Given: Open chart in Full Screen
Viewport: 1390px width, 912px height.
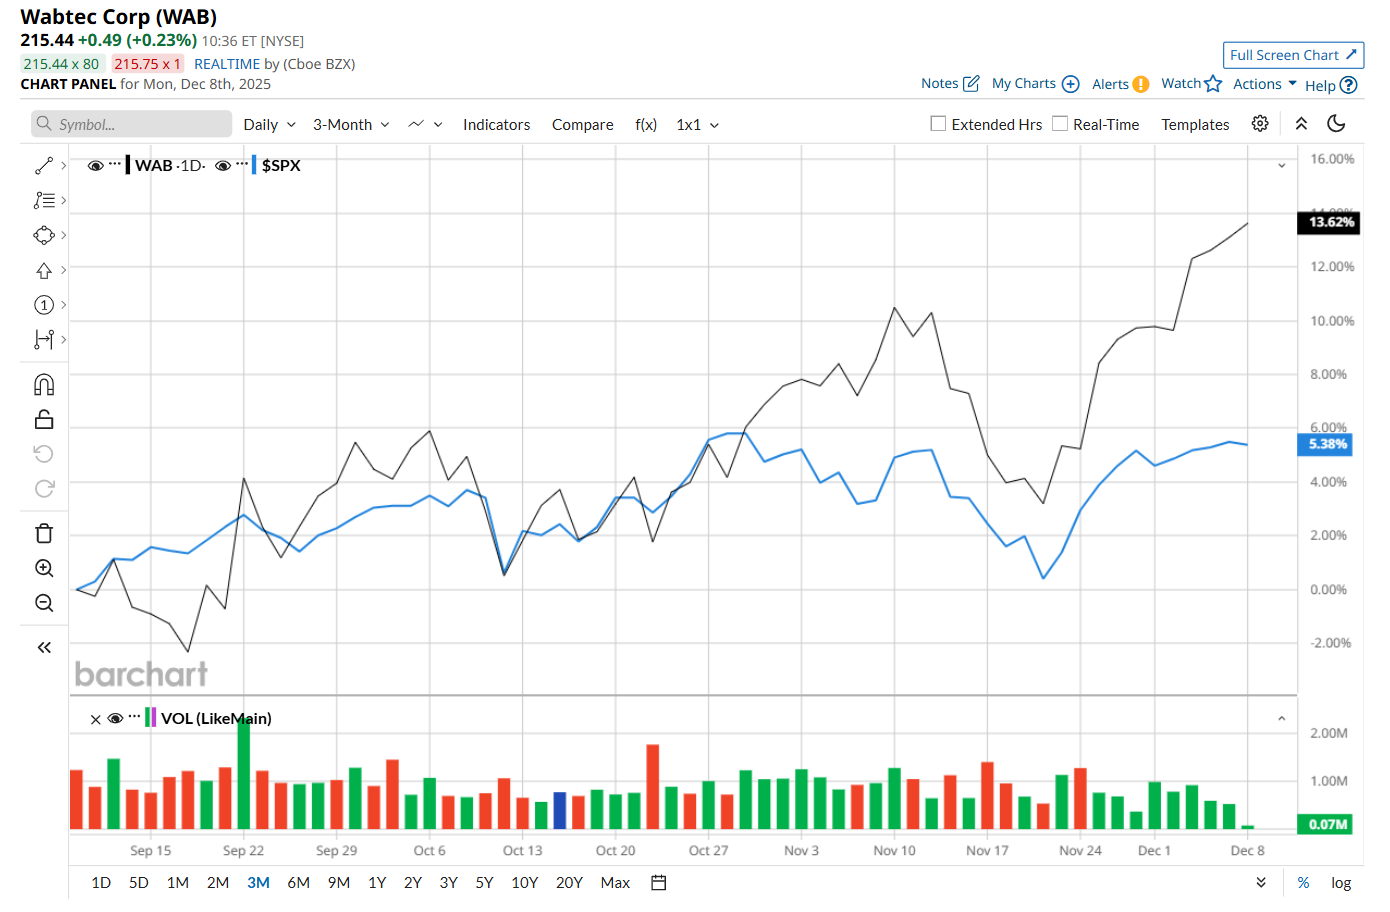Looking at the screenshot, I should tap(1293, 55).
